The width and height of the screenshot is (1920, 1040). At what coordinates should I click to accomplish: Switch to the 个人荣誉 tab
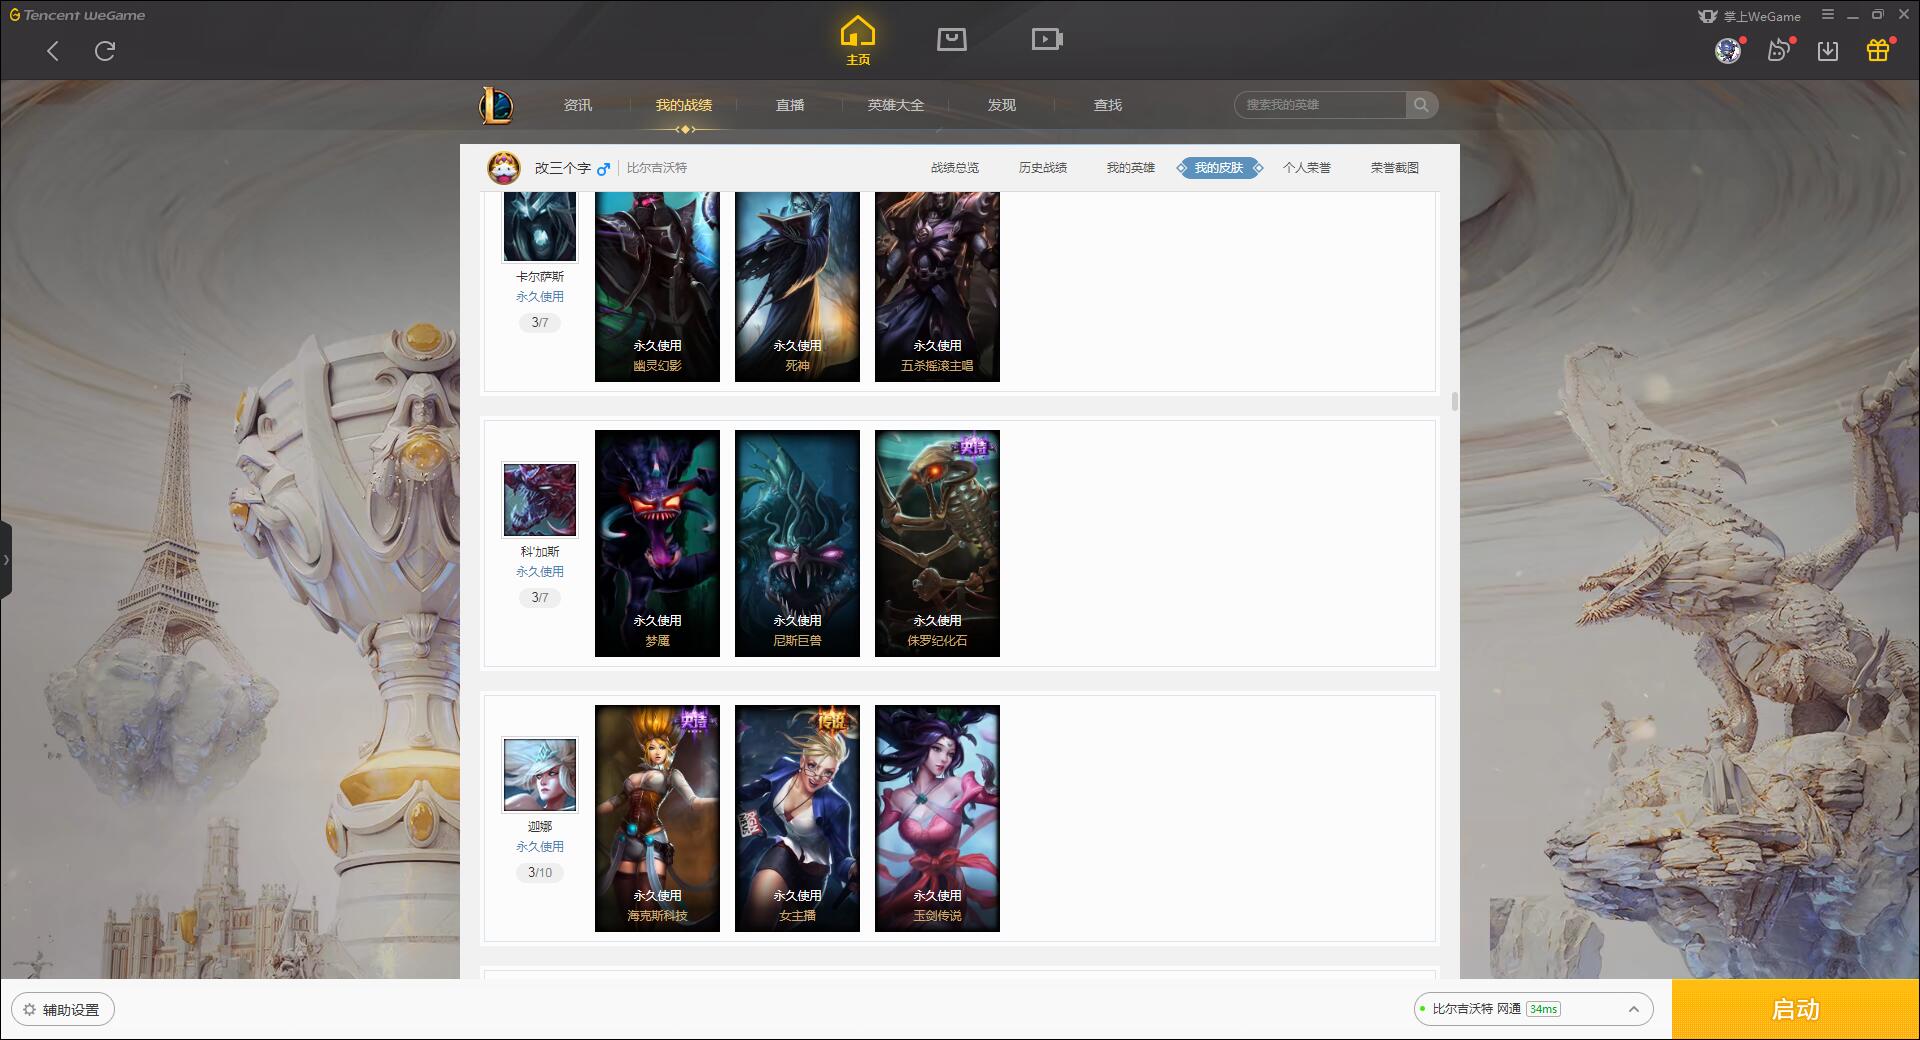coord(1307,168)
